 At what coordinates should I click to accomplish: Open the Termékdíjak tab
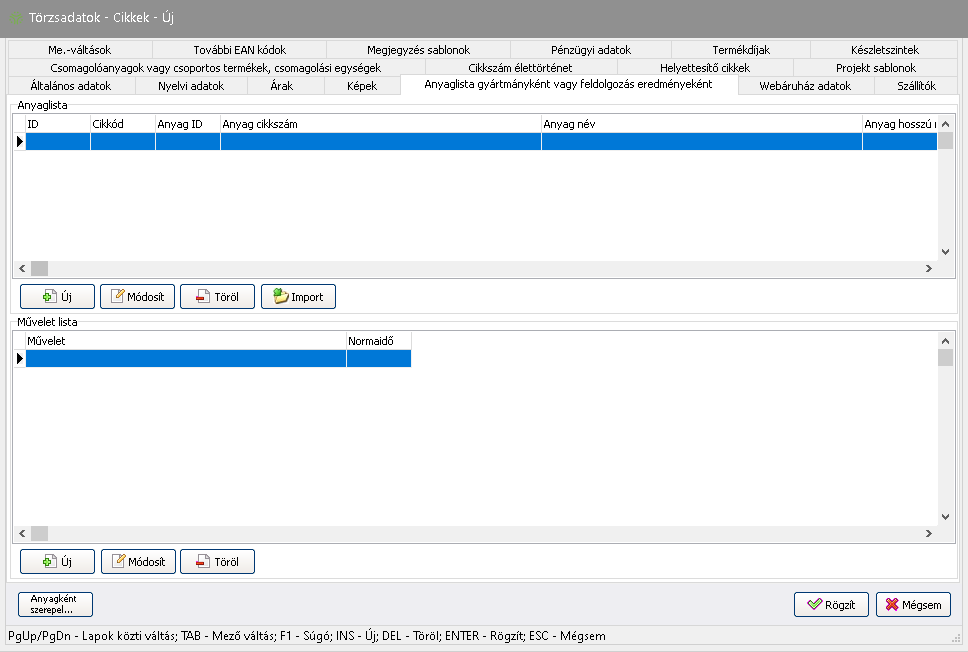pos(741,50)
